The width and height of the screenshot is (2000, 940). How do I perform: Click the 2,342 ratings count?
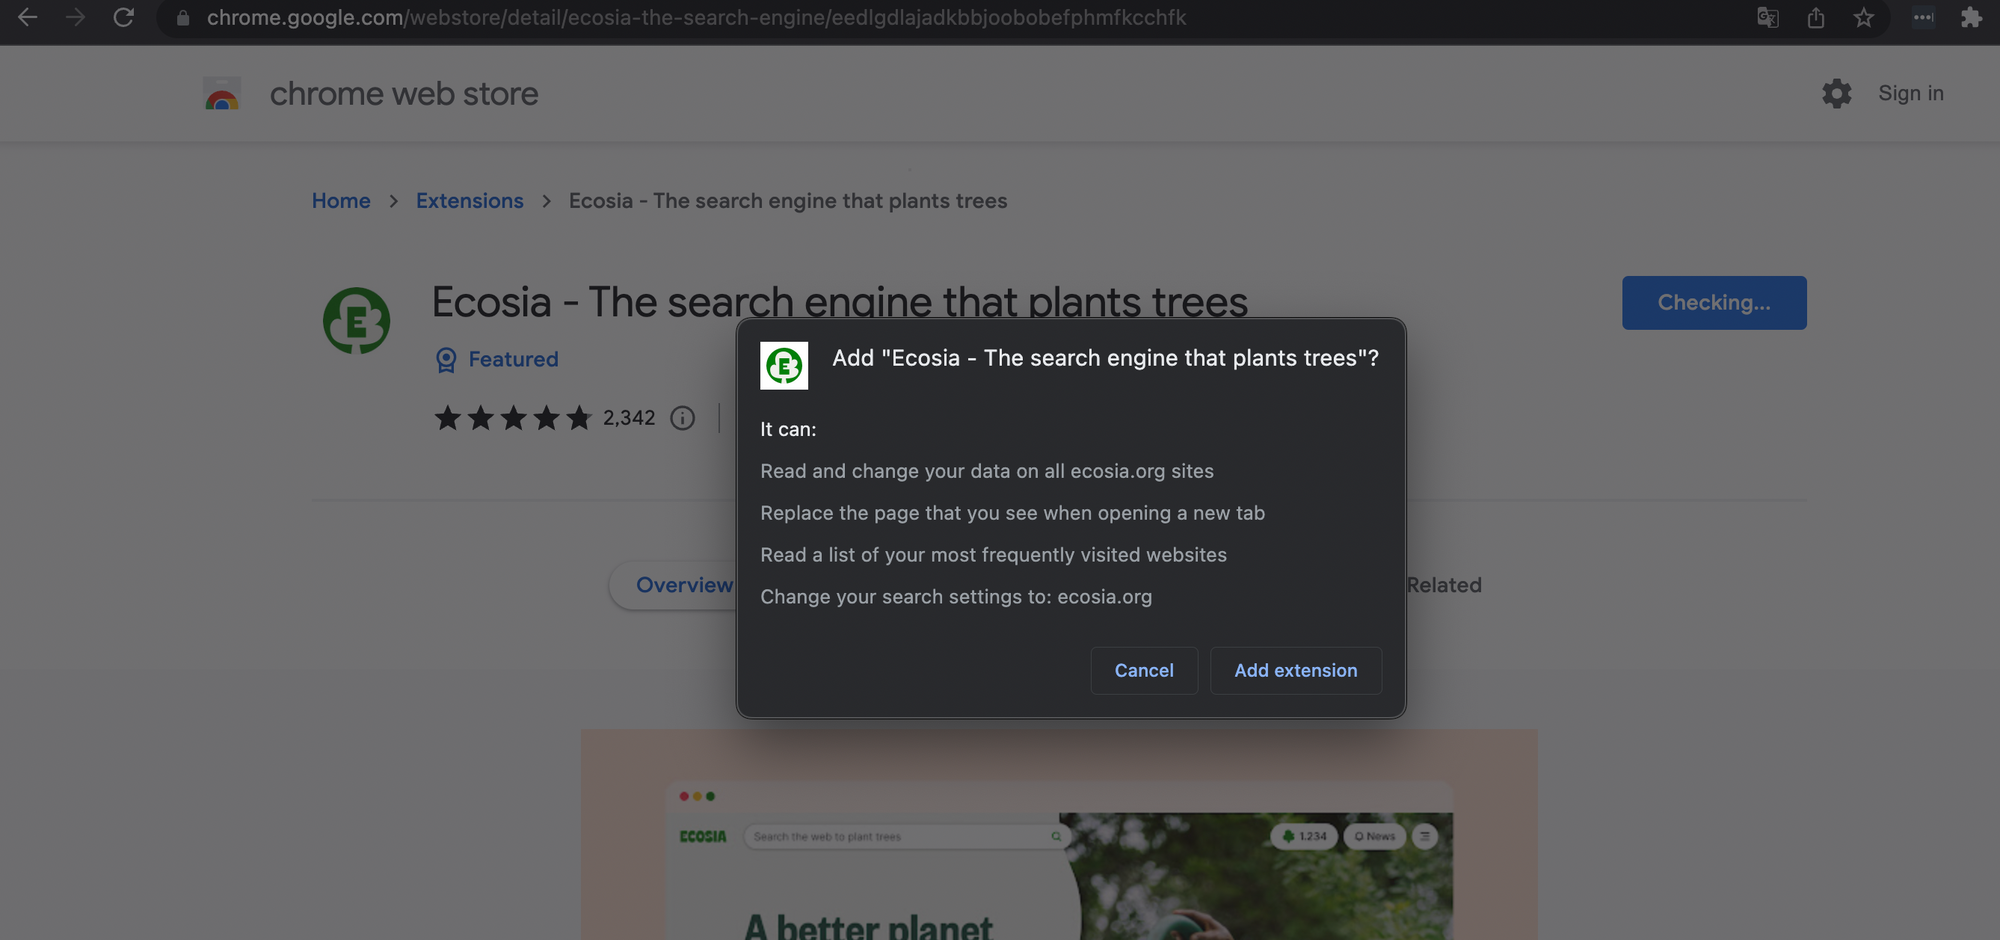coord(629,418)
